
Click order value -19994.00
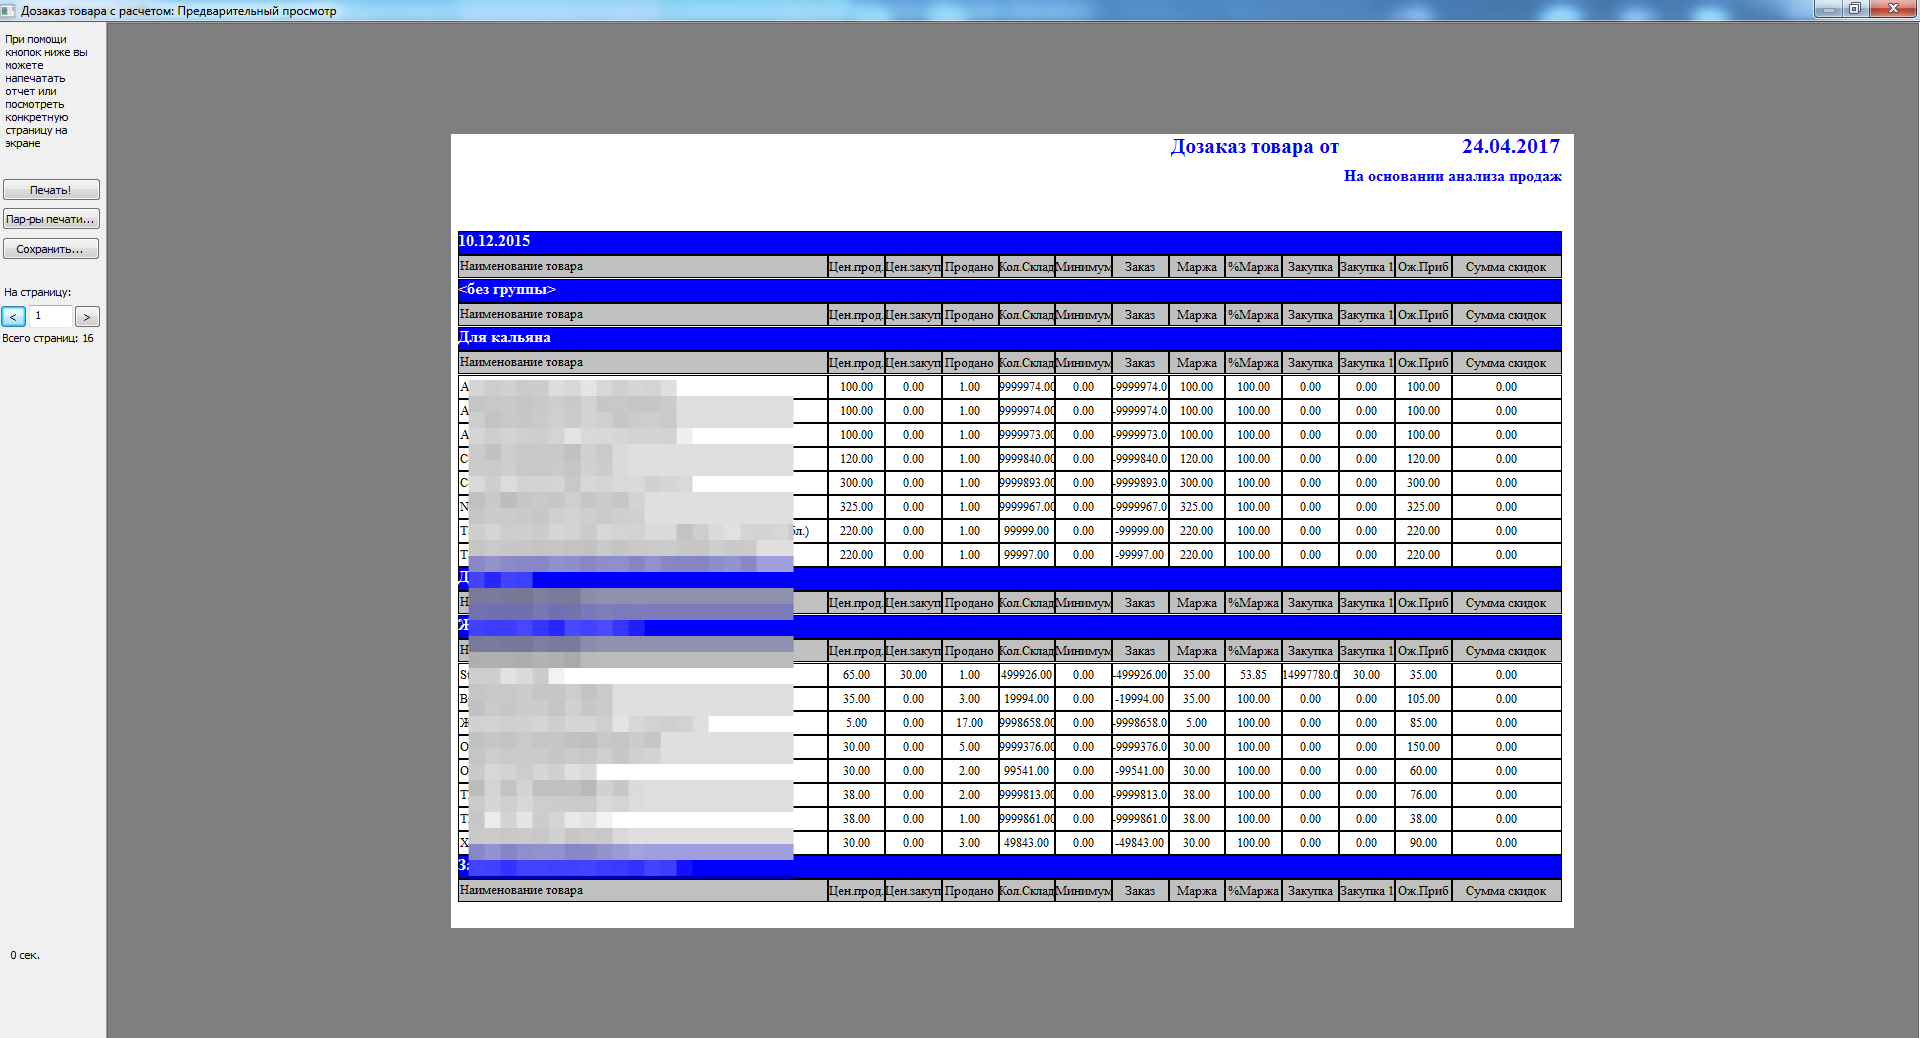1140,699
